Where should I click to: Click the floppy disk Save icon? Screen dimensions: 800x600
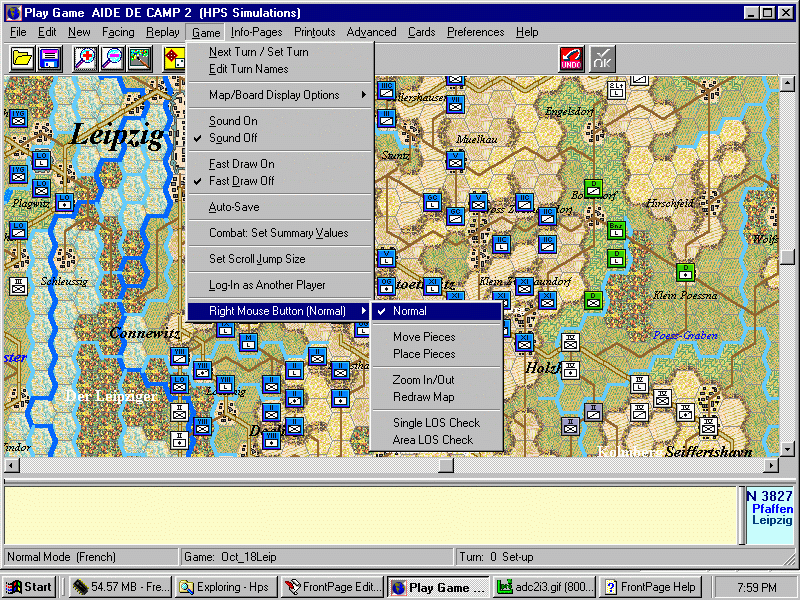[49, 59]
